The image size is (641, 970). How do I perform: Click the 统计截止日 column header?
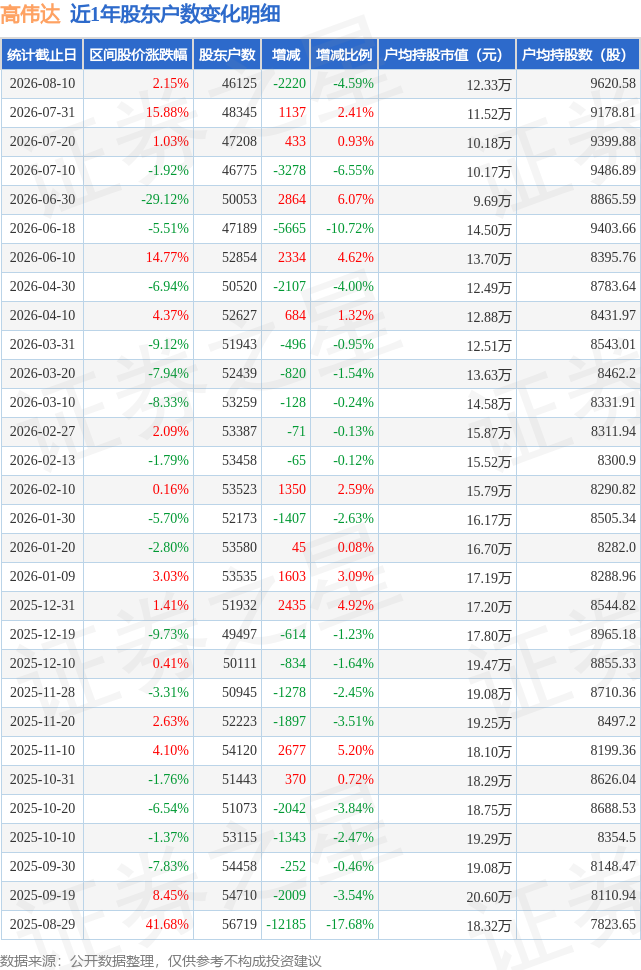(42, 55)
